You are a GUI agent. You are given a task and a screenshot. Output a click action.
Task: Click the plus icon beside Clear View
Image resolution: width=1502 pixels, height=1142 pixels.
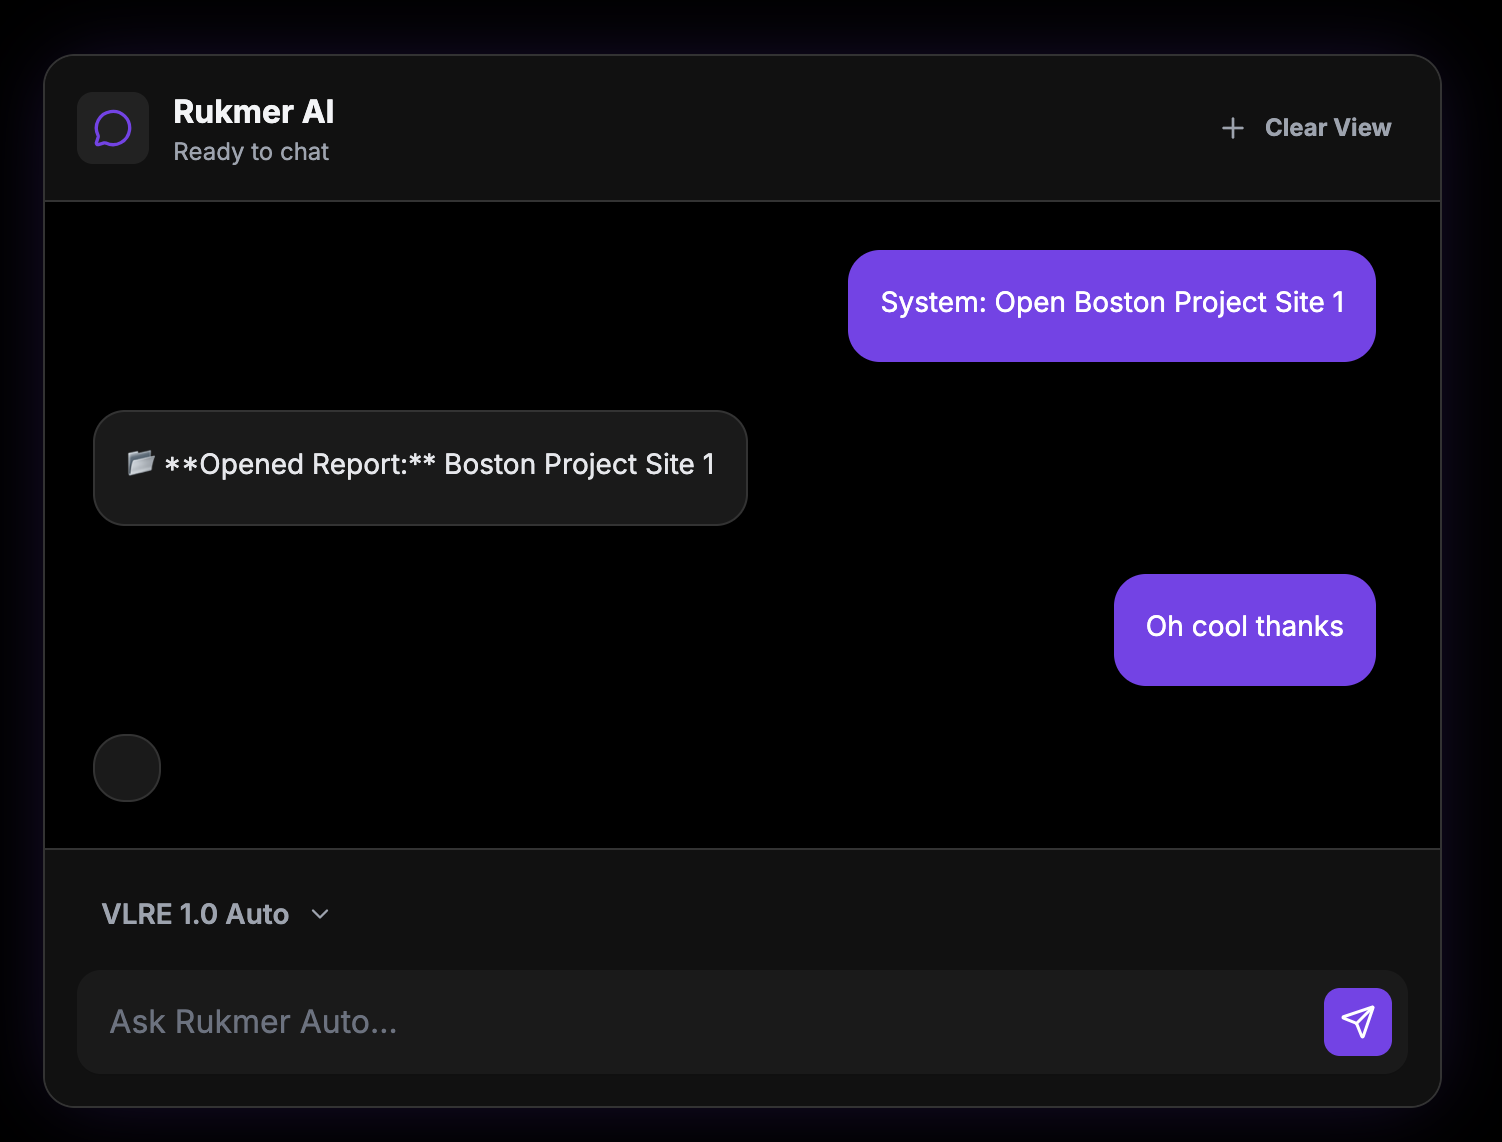point(1233,128)
